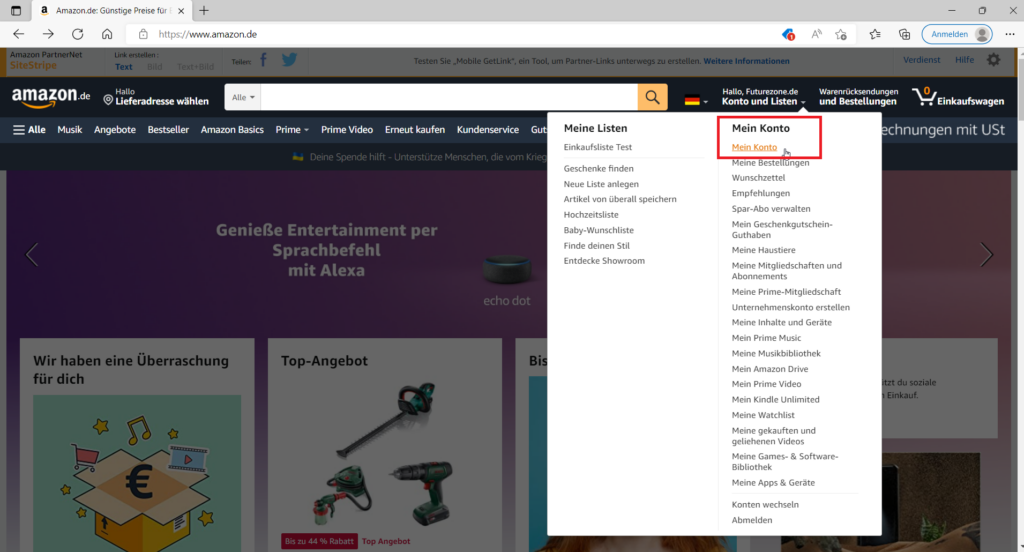Screen dimensions: 1024x552
Task: Open Wunschzettel menu entry
Action: click(758, 178)
